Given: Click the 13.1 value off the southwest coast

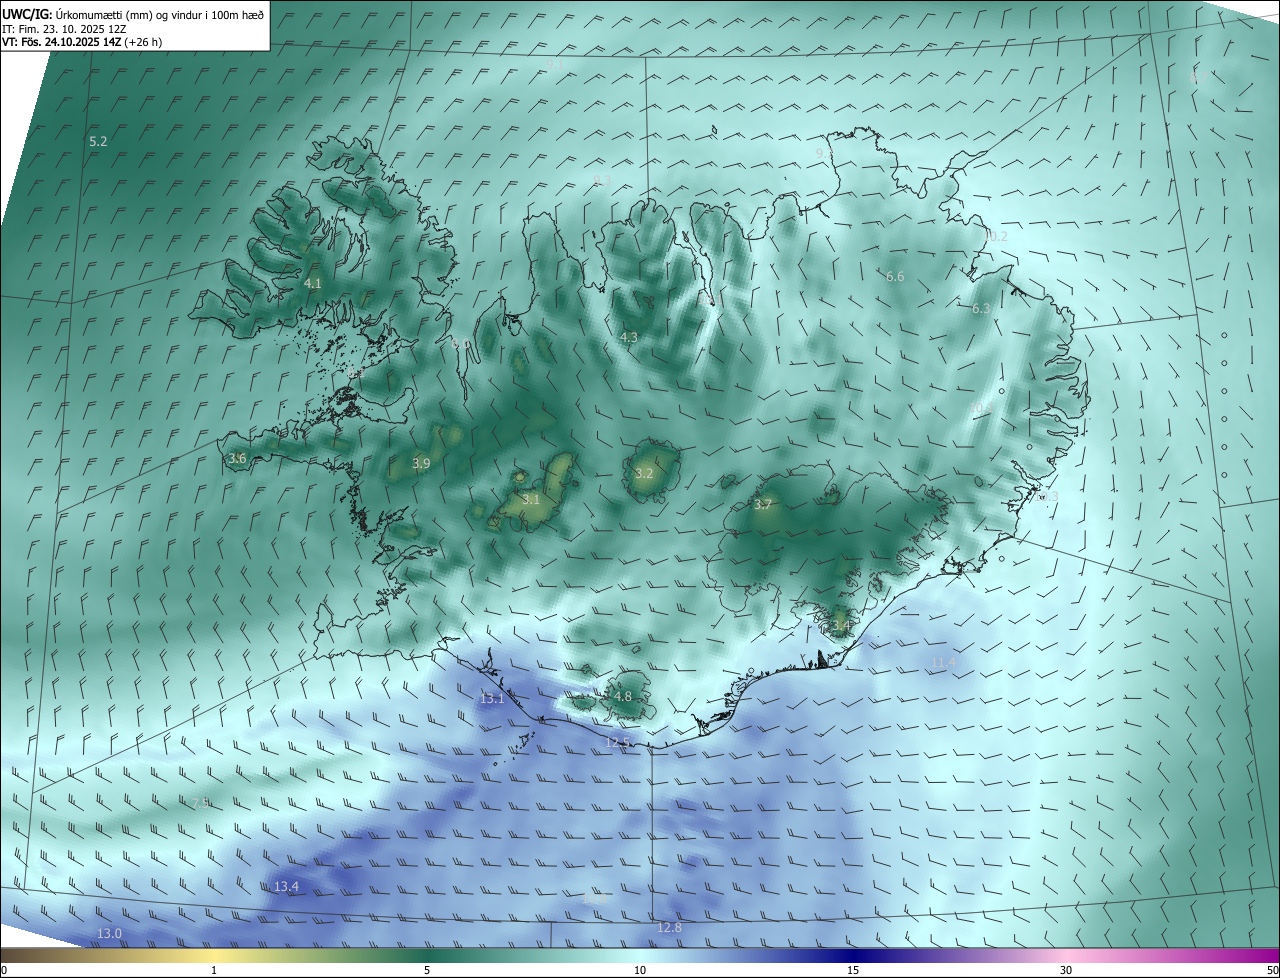Looking at the screenshot, I should pos(492,699).
